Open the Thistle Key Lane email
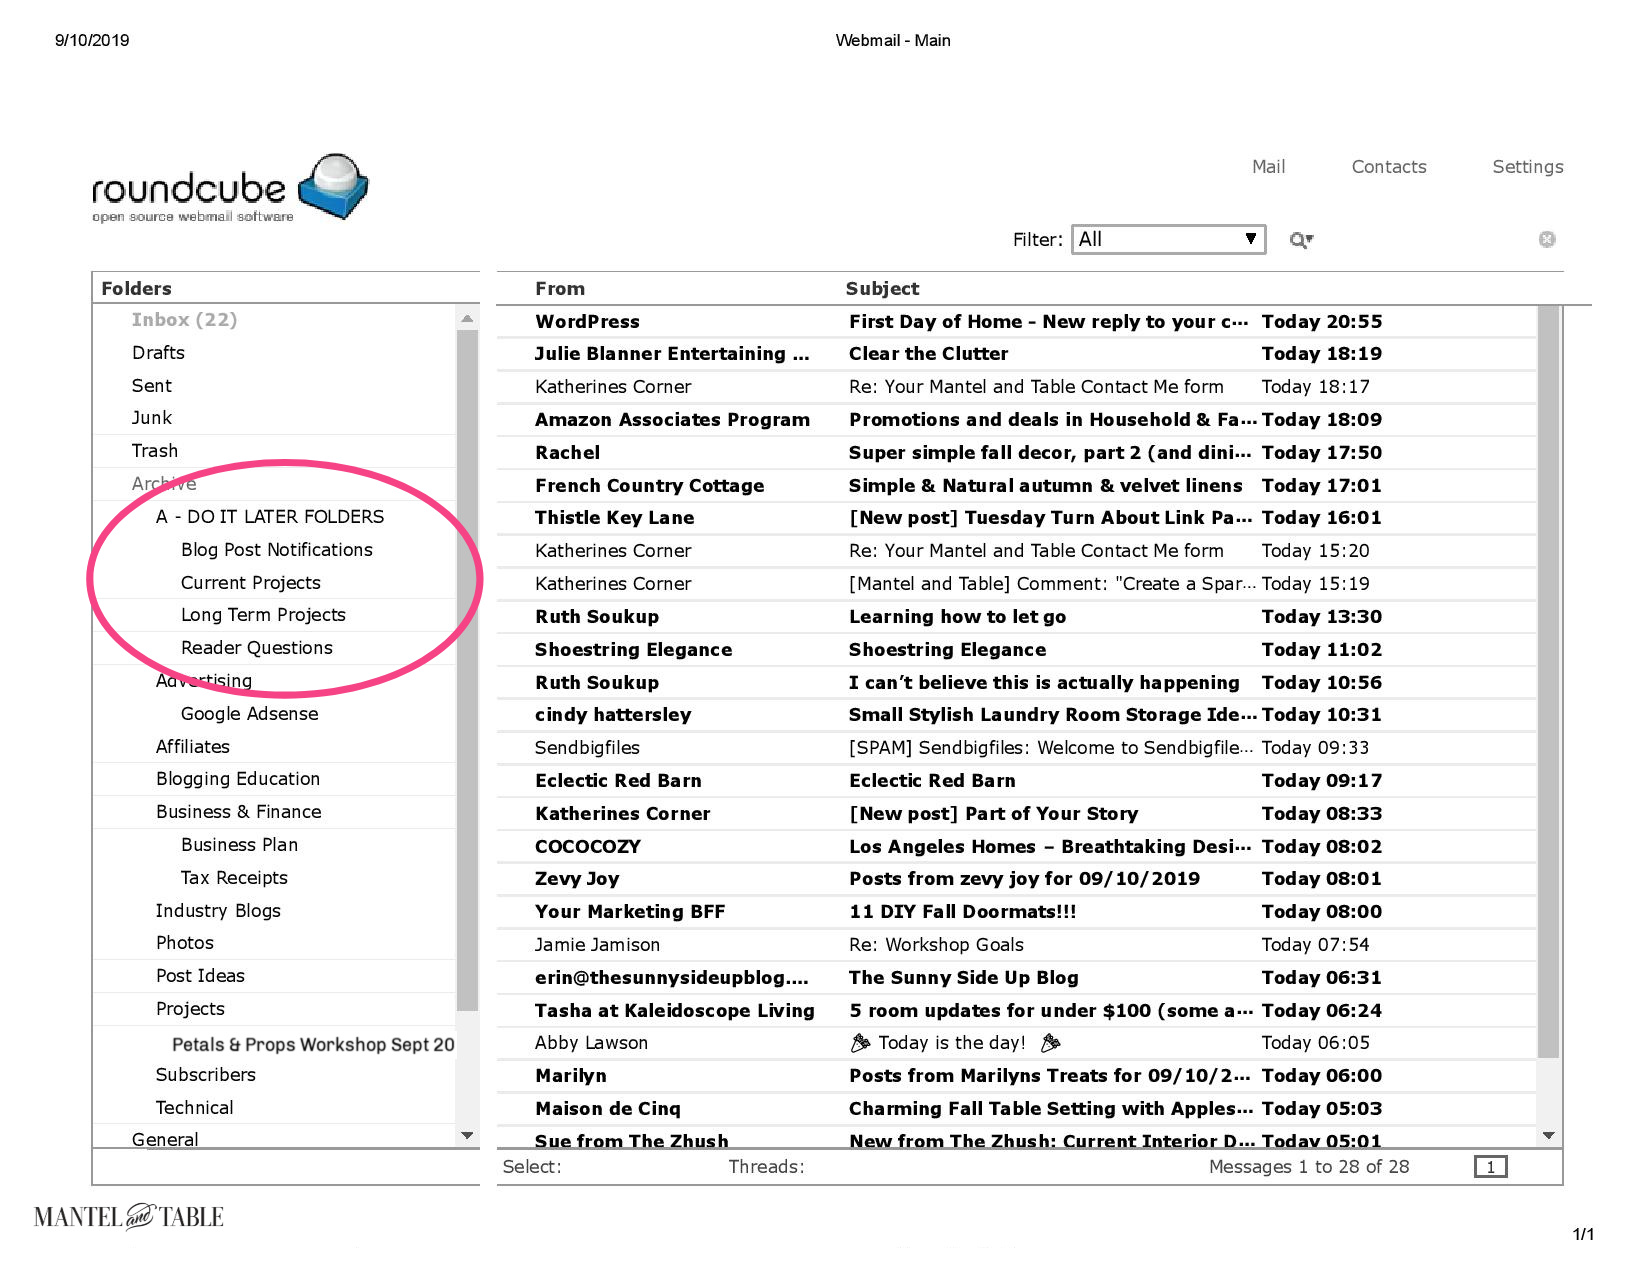Image resolution: width=1650 pixels, height=1275 pixels. point(1016,518)
